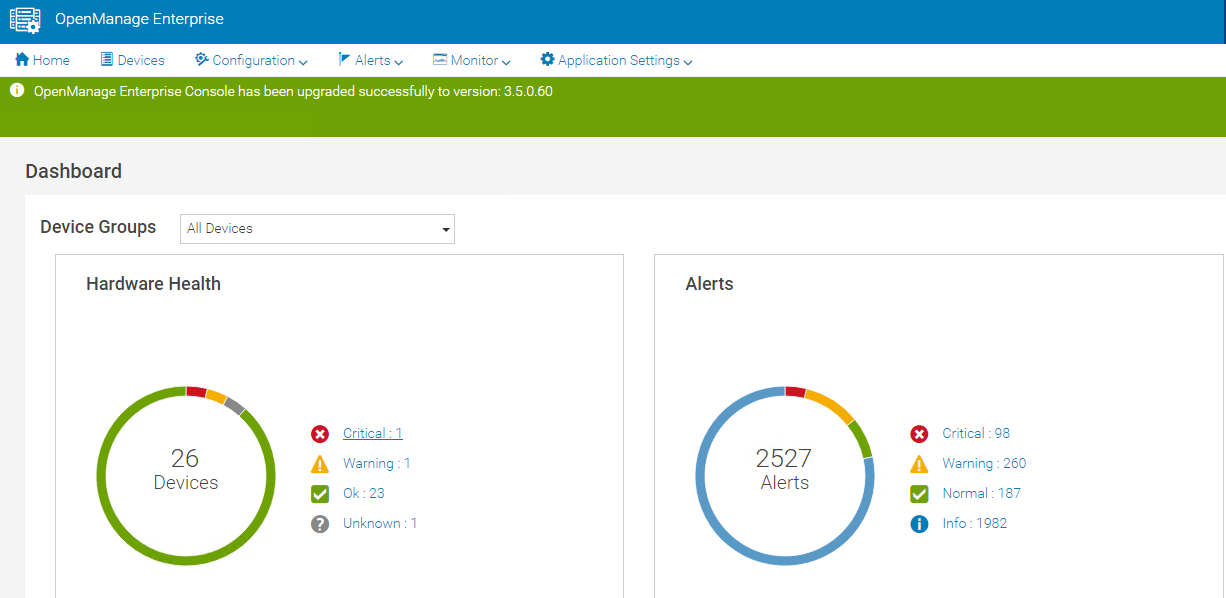Screen dimensions: 1226x598
Task: Click the 26 Devices count in donut
Action: (186, 470)
